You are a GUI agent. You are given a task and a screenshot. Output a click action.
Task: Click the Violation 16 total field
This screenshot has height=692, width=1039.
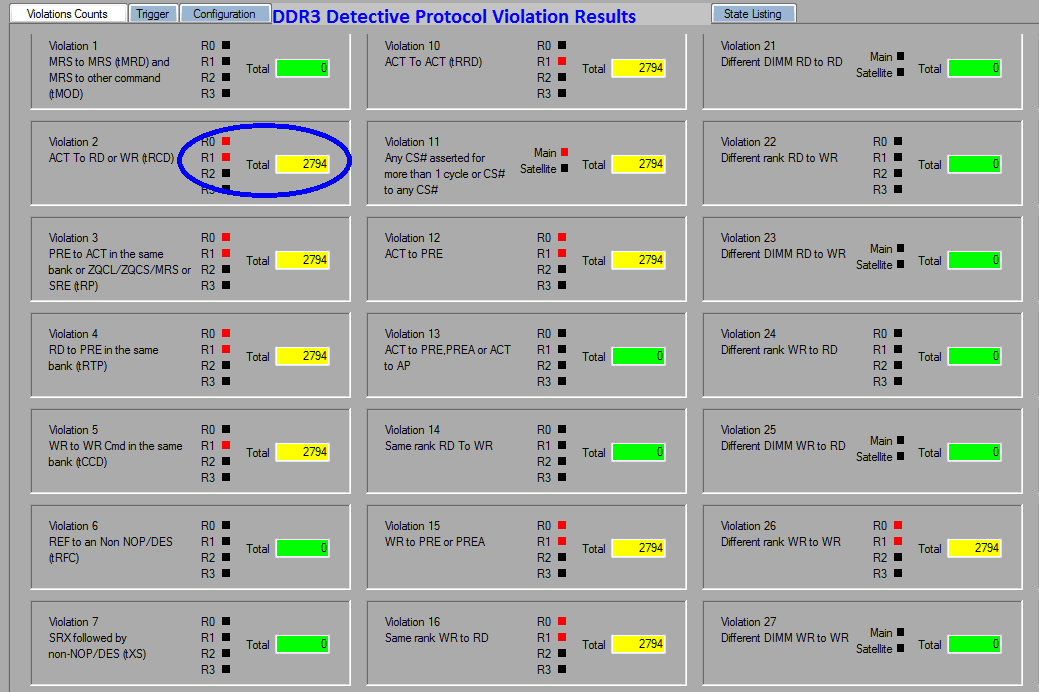(639, 645)
